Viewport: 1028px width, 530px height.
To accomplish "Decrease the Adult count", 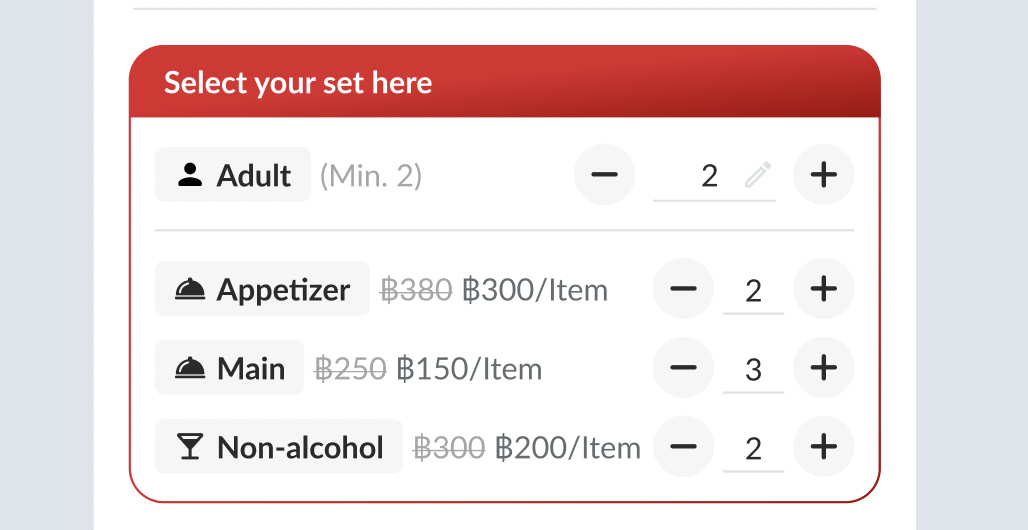I will [x=604, y=175].
